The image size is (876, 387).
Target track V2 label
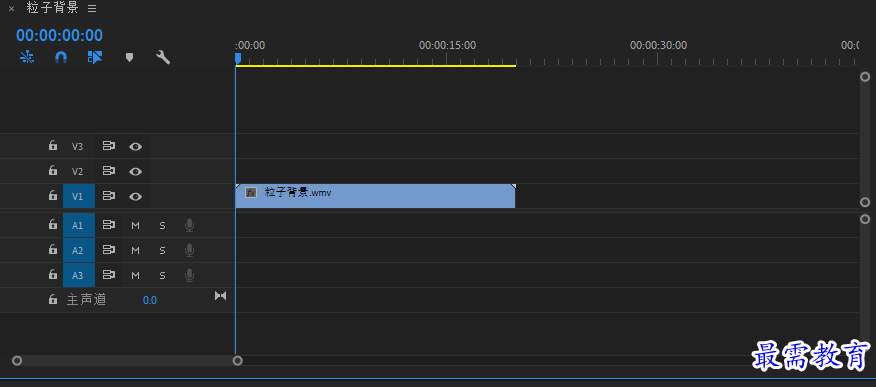point(77,171)
